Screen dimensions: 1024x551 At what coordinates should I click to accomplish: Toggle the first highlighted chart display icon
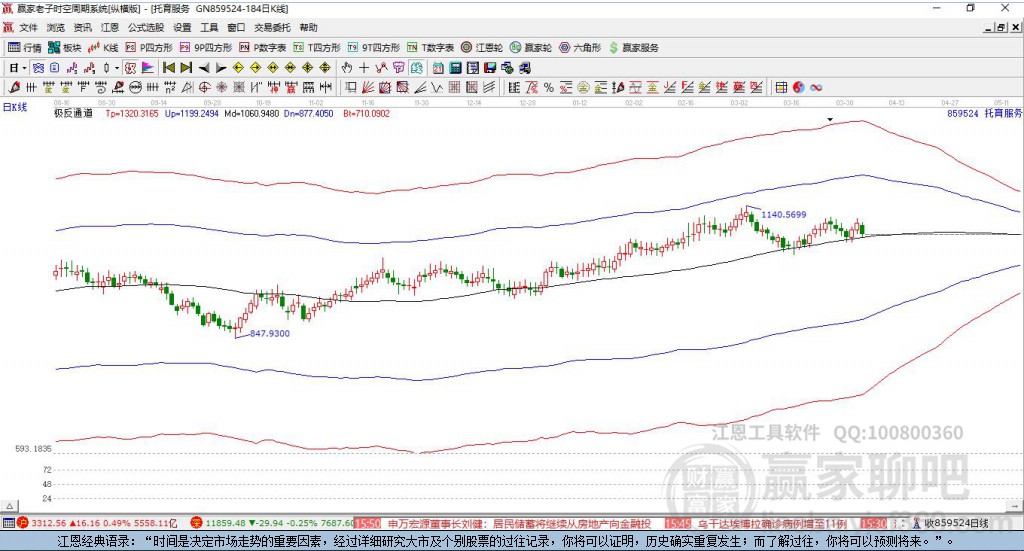[39, 68]
